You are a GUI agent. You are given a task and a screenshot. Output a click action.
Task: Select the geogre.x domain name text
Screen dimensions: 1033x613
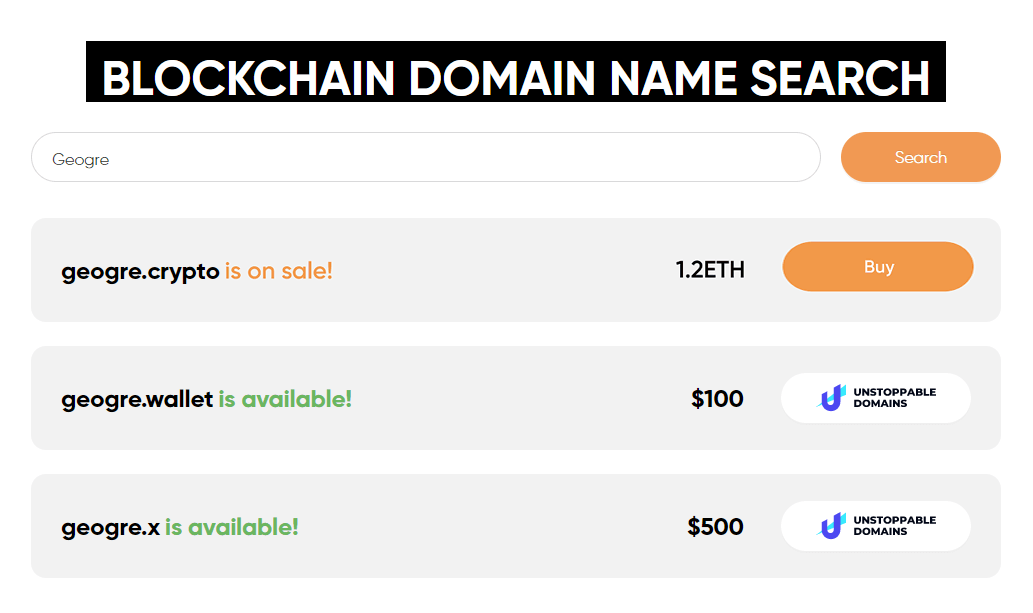click(x=111, y=527)
